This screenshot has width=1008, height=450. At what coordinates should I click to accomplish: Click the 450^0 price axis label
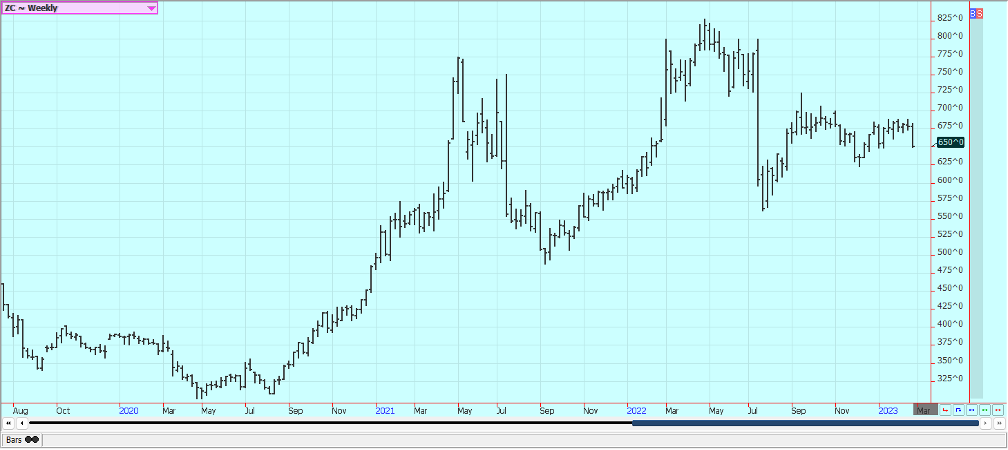[951, 288]
